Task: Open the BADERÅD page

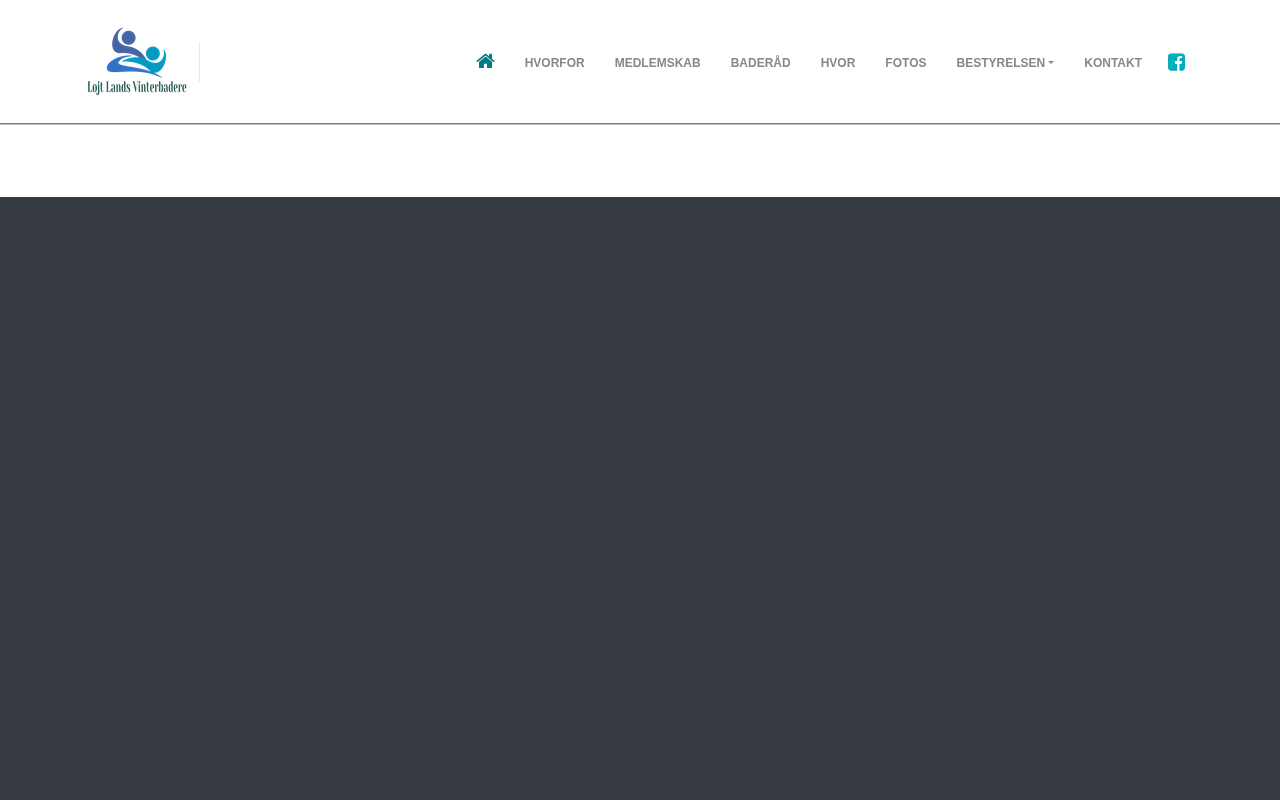Action: (x=760, y=63)
